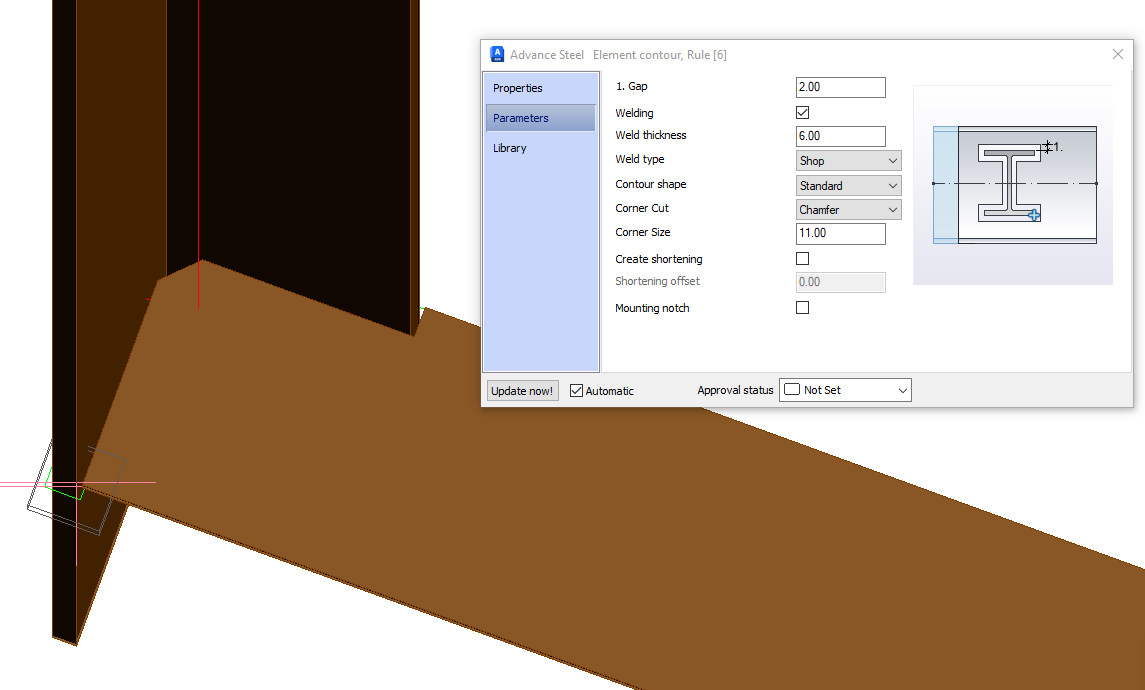Click the 'Weld thickness' label
This screenshot has width=1145, height=690.
pos(651,135)
